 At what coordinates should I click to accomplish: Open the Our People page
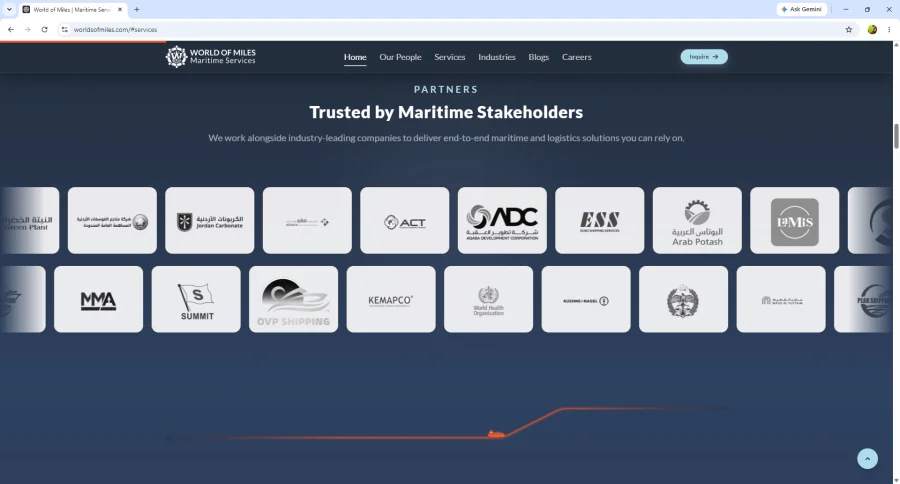[400, 57]
